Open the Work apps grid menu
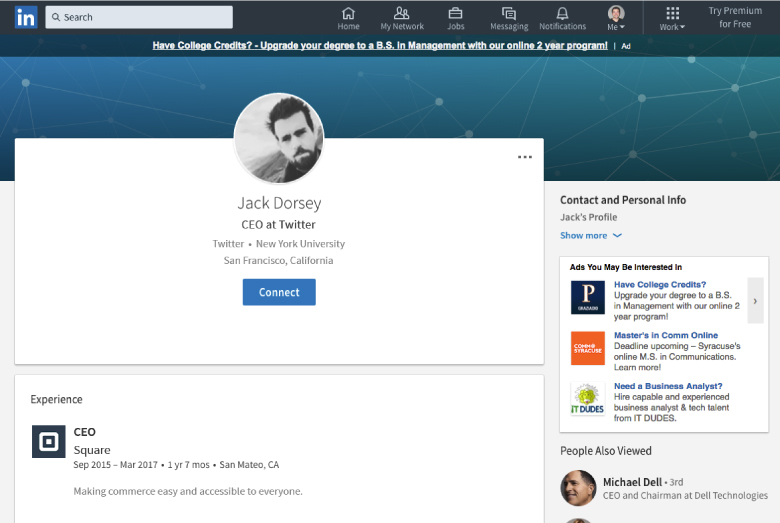This screenshot has height=523, width=780. [x=672, y=18]
